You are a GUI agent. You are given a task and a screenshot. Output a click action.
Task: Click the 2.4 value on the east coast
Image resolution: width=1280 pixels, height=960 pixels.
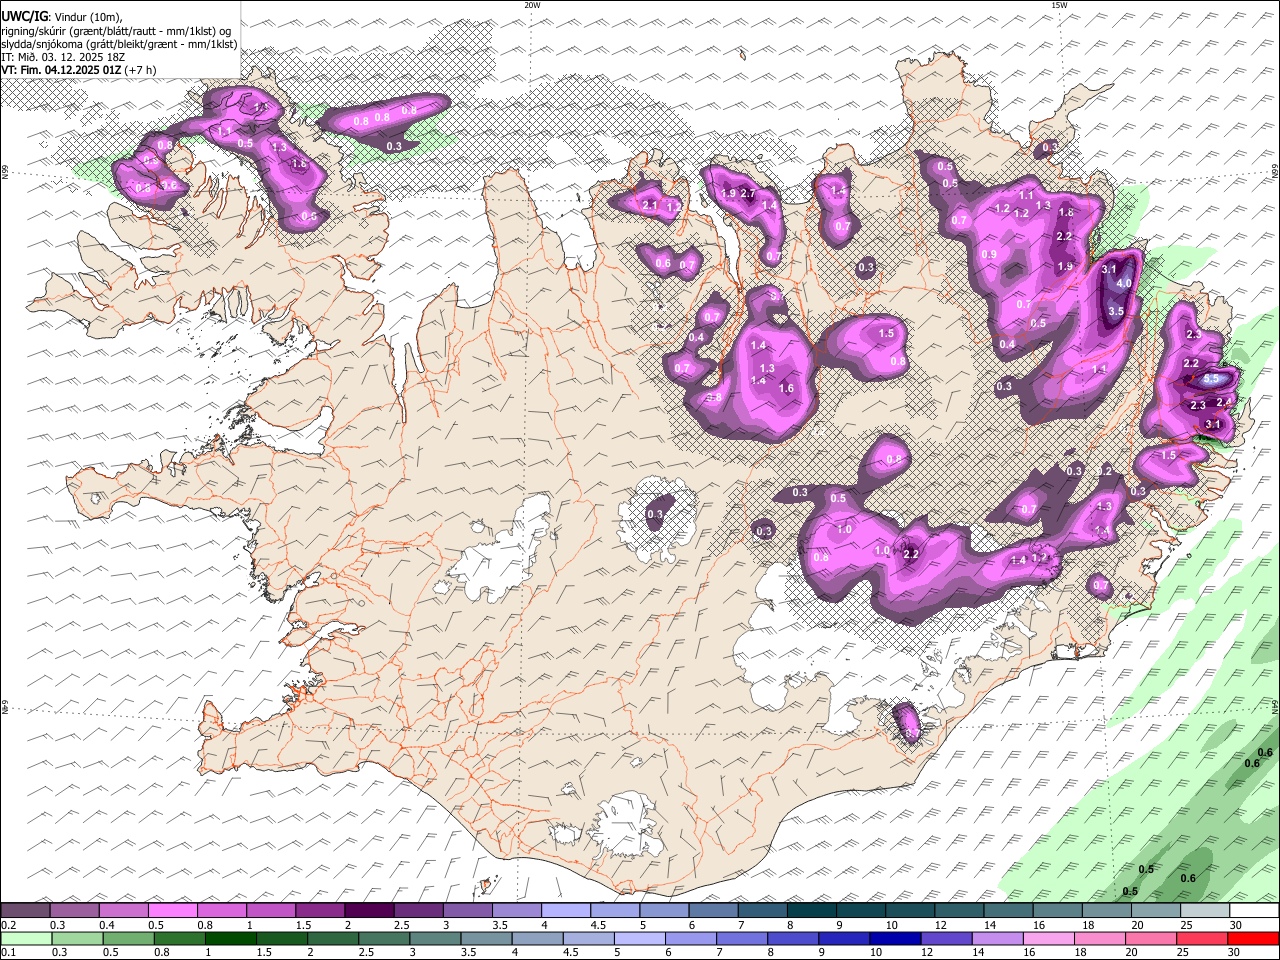pos(1223,401)
